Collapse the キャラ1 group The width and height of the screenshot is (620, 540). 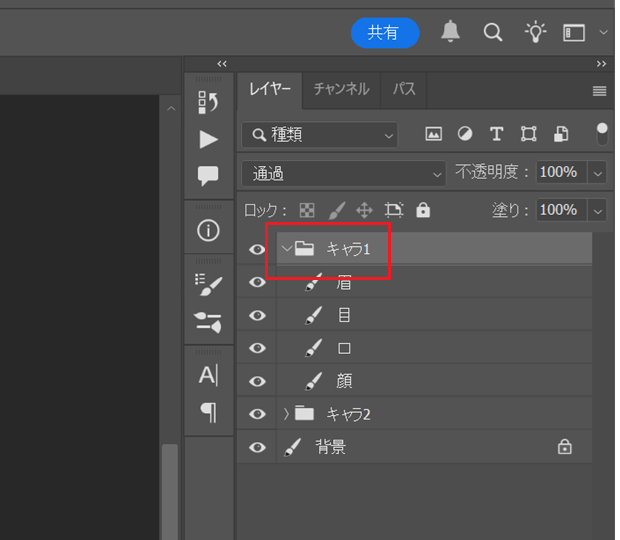coord(286,249)
